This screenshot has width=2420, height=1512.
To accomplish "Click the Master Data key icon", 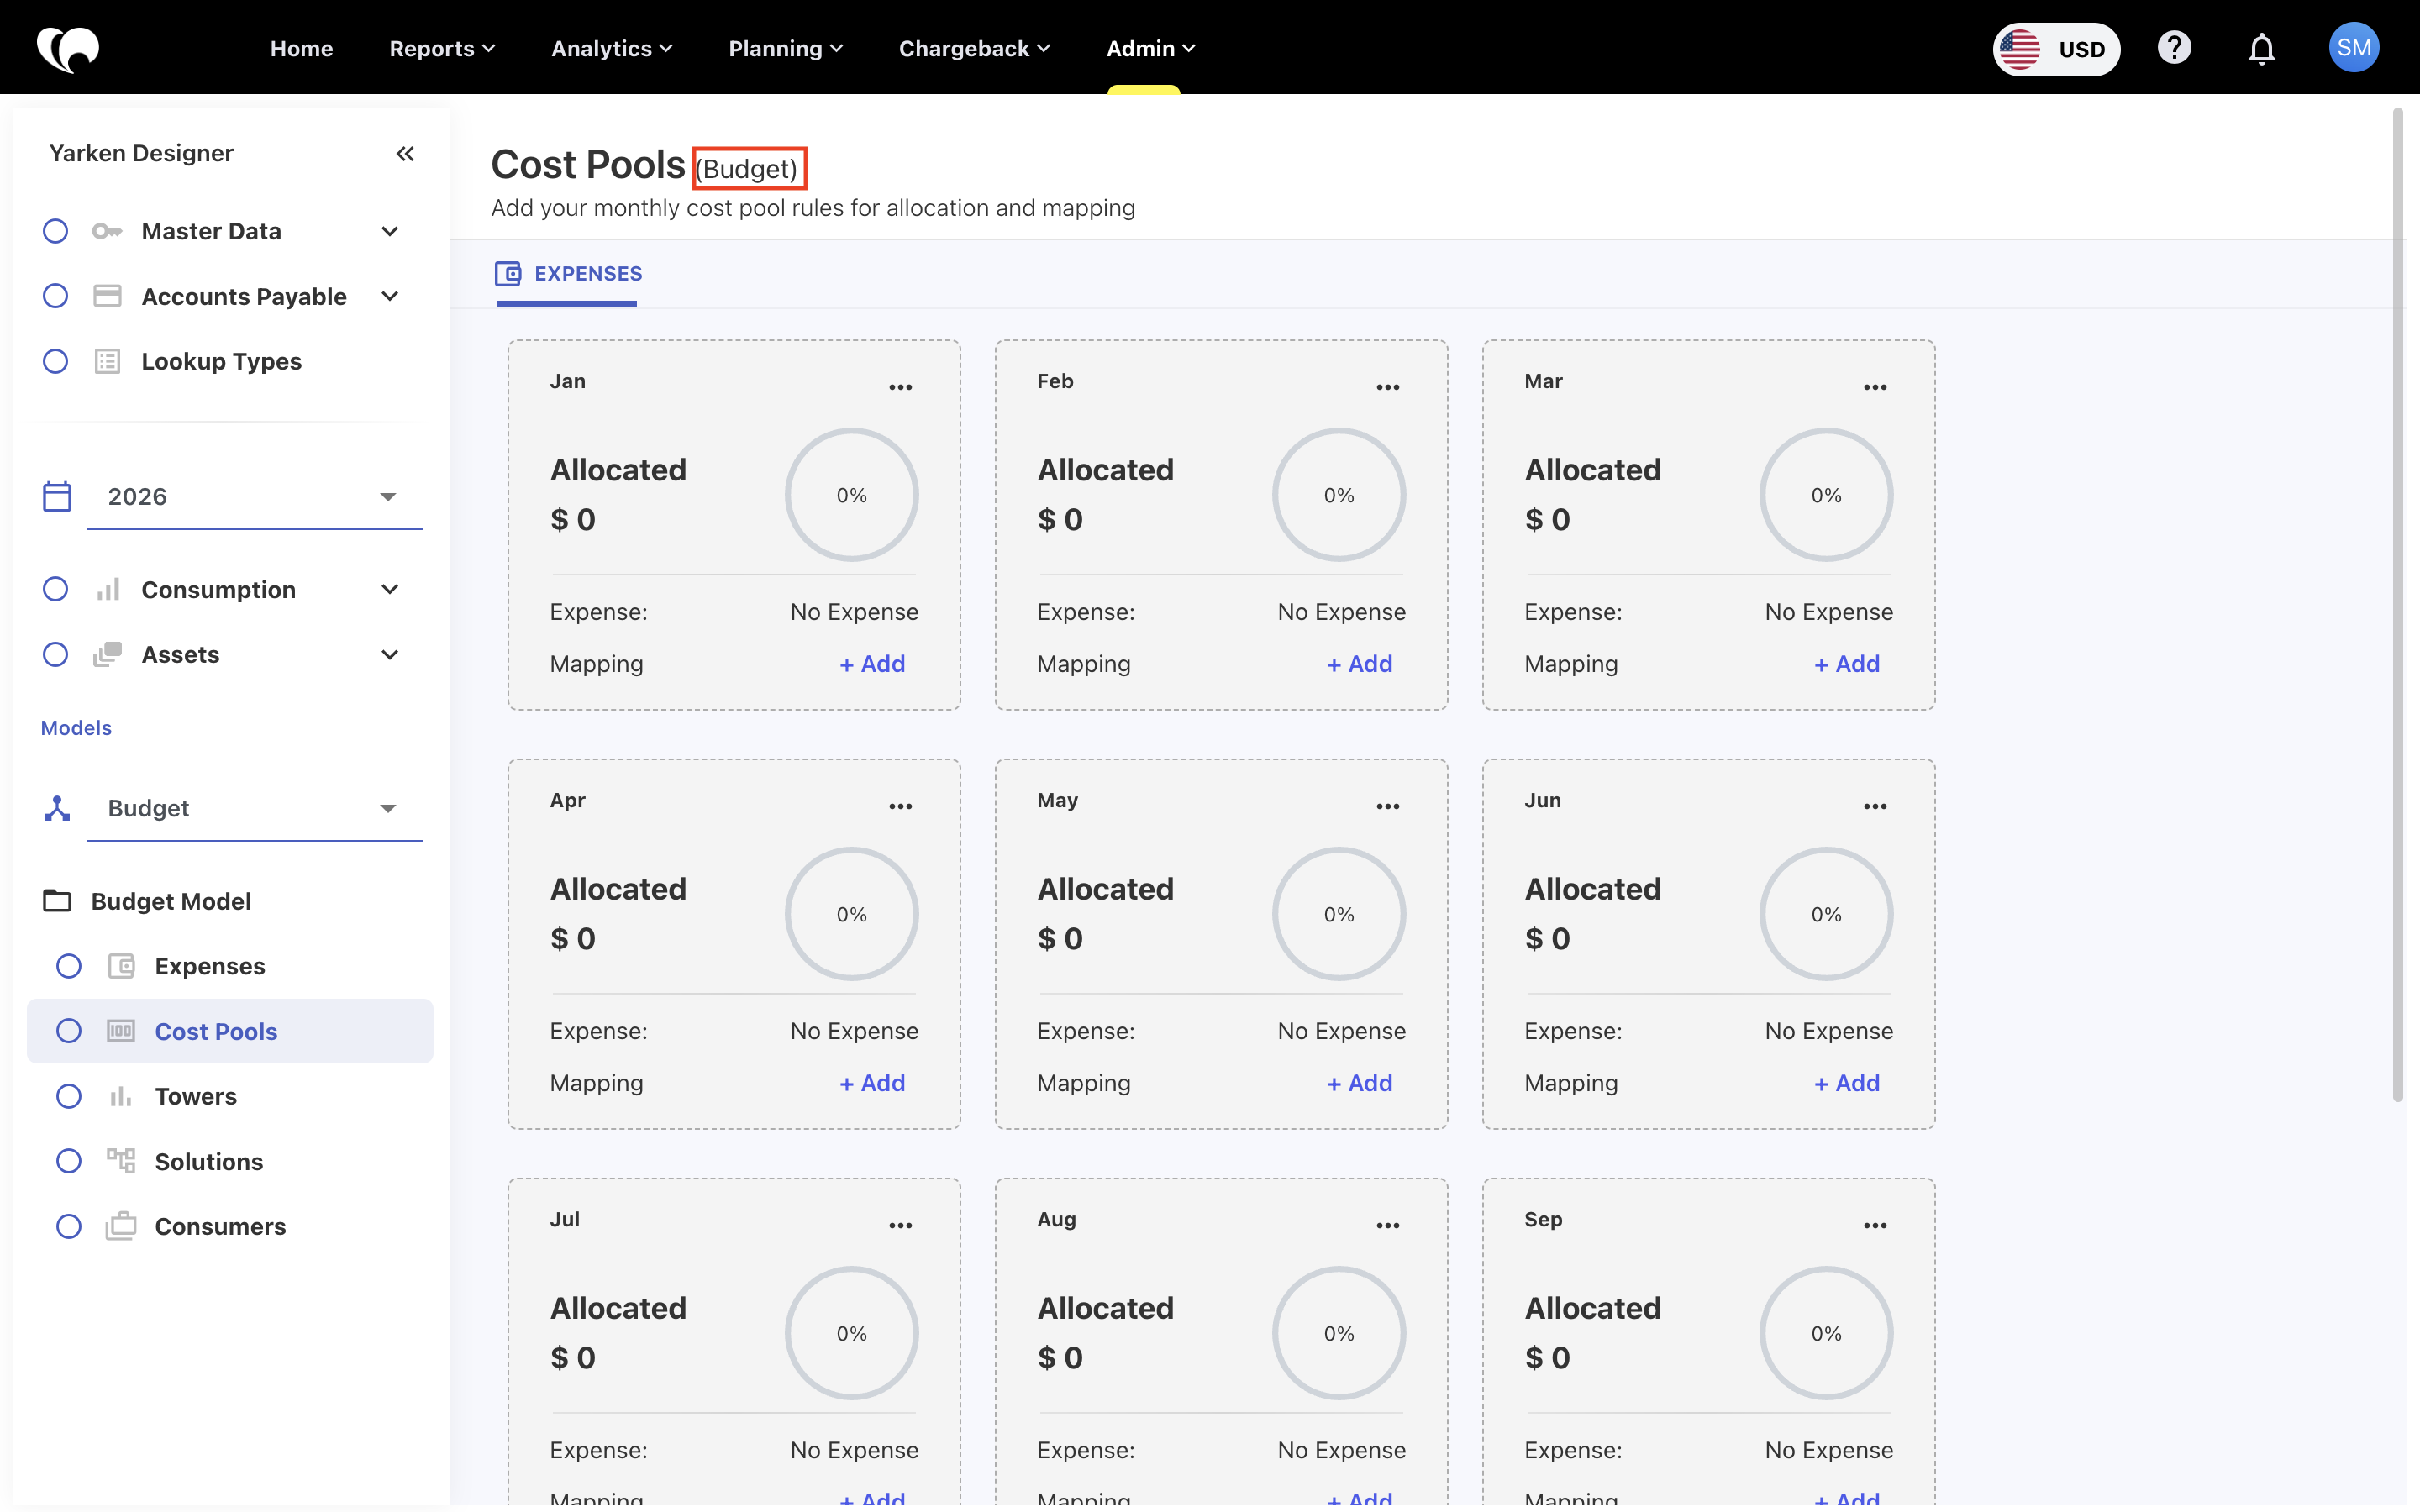I will (107, 231).
